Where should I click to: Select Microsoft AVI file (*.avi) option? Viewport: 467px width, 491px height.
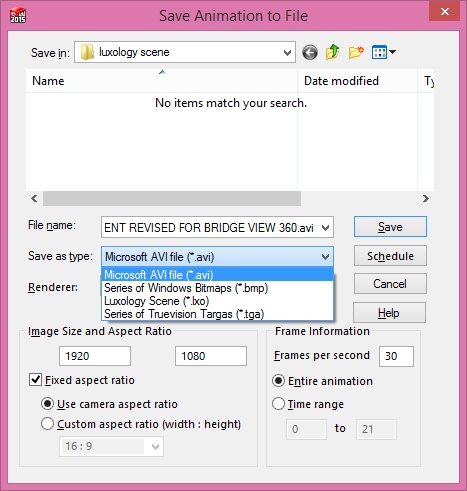(x=217, y=275)
